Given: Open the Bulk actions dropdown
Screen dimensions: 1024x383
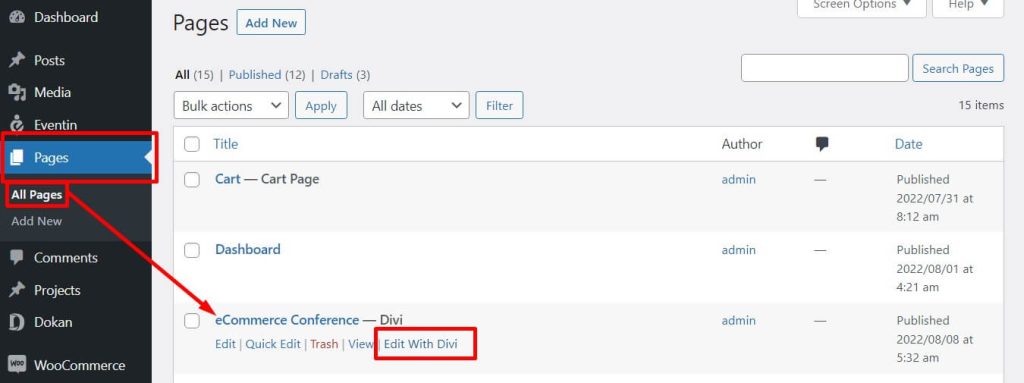Looking at the screenshot, I should (231, 105).
